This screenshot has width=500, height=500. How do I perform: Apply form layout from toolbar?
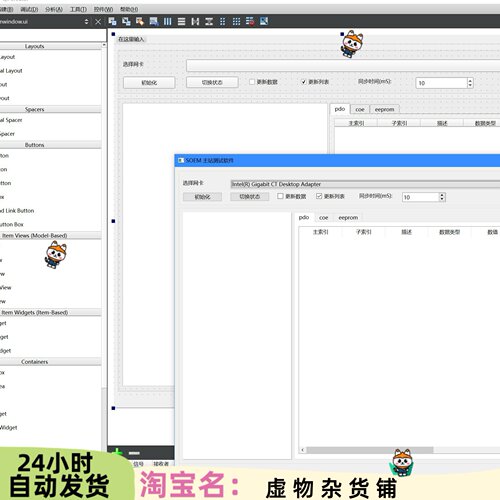click(222, 22)
